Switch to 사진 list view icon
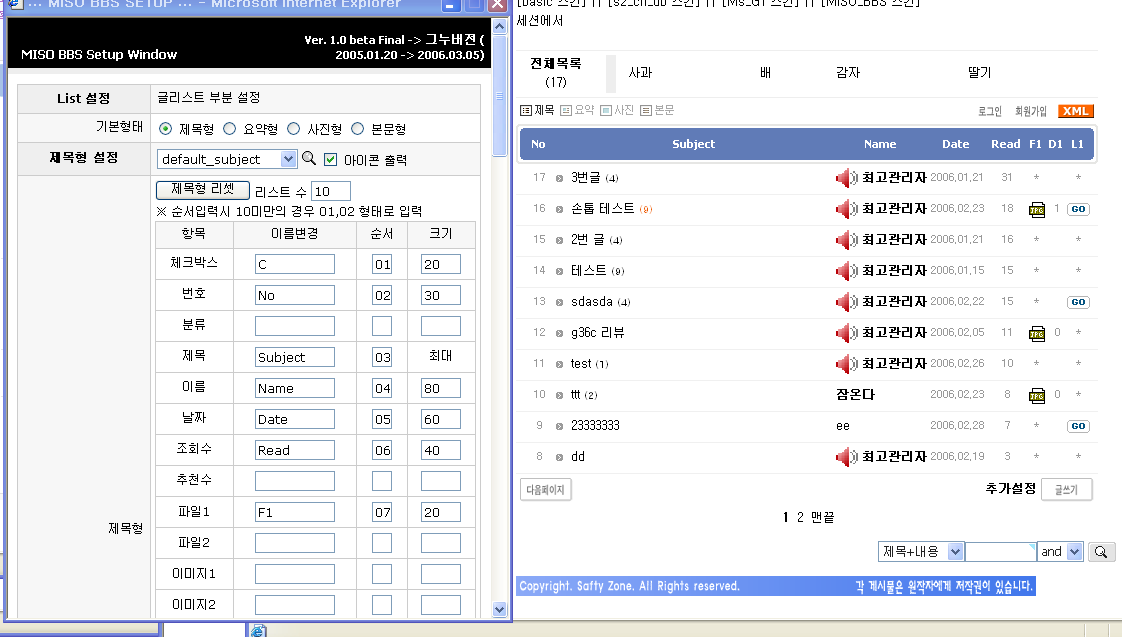This screenshot has width=1122, height=637. pos(606,110)
